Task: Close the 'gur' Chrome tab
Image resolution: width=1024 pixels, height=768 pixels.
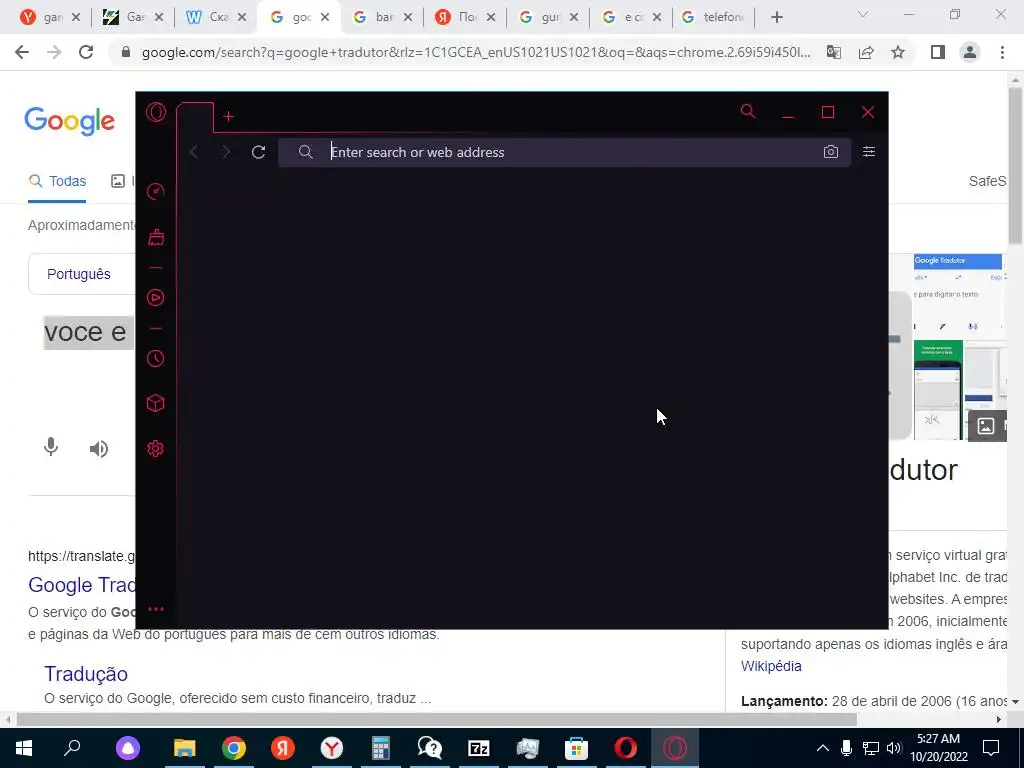Action: pos(574,18)
